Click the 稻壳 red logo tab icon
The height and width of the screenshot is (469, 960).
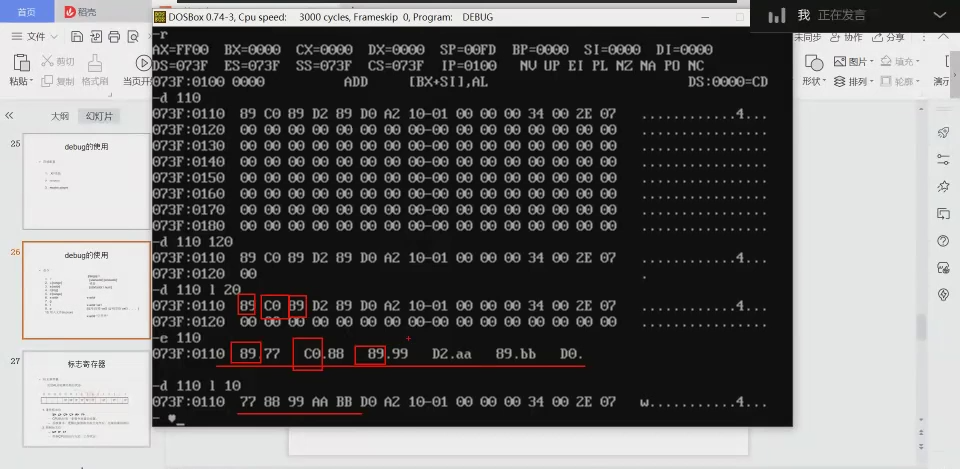click(70, 12)
